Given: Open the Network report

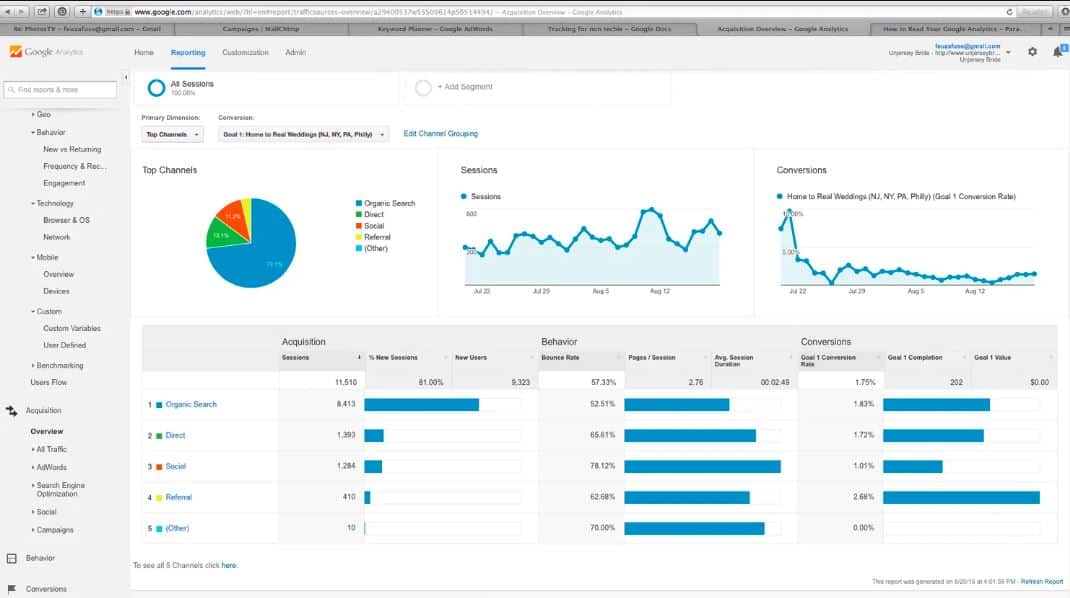Looking at the screenshot, I should point(57,238).
